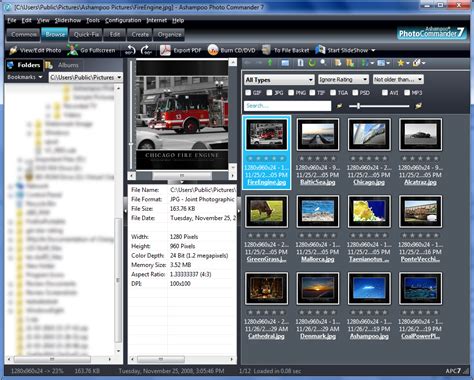The image size is (474, 380).
Task: Click the back arrow in browser toolbar
Action: (248, 63)
